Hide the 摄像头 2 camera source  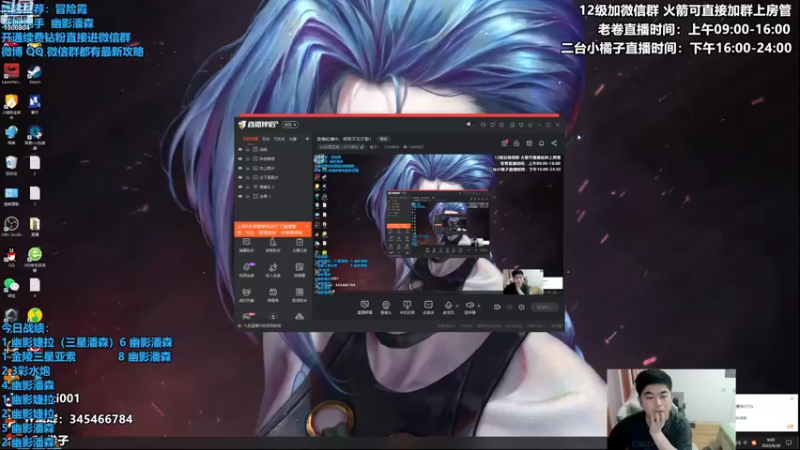click(x=240, y=187)
